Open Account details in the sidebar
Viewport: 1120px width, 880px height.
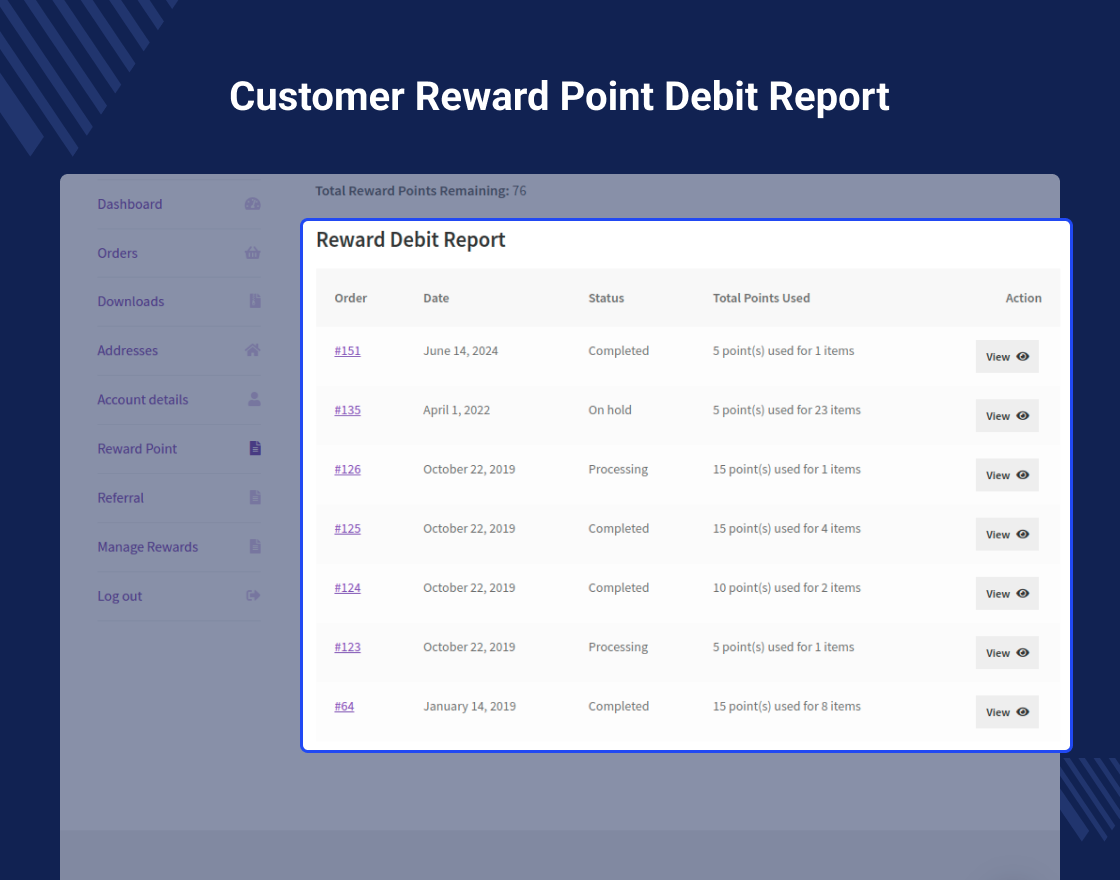pos(143,400)
